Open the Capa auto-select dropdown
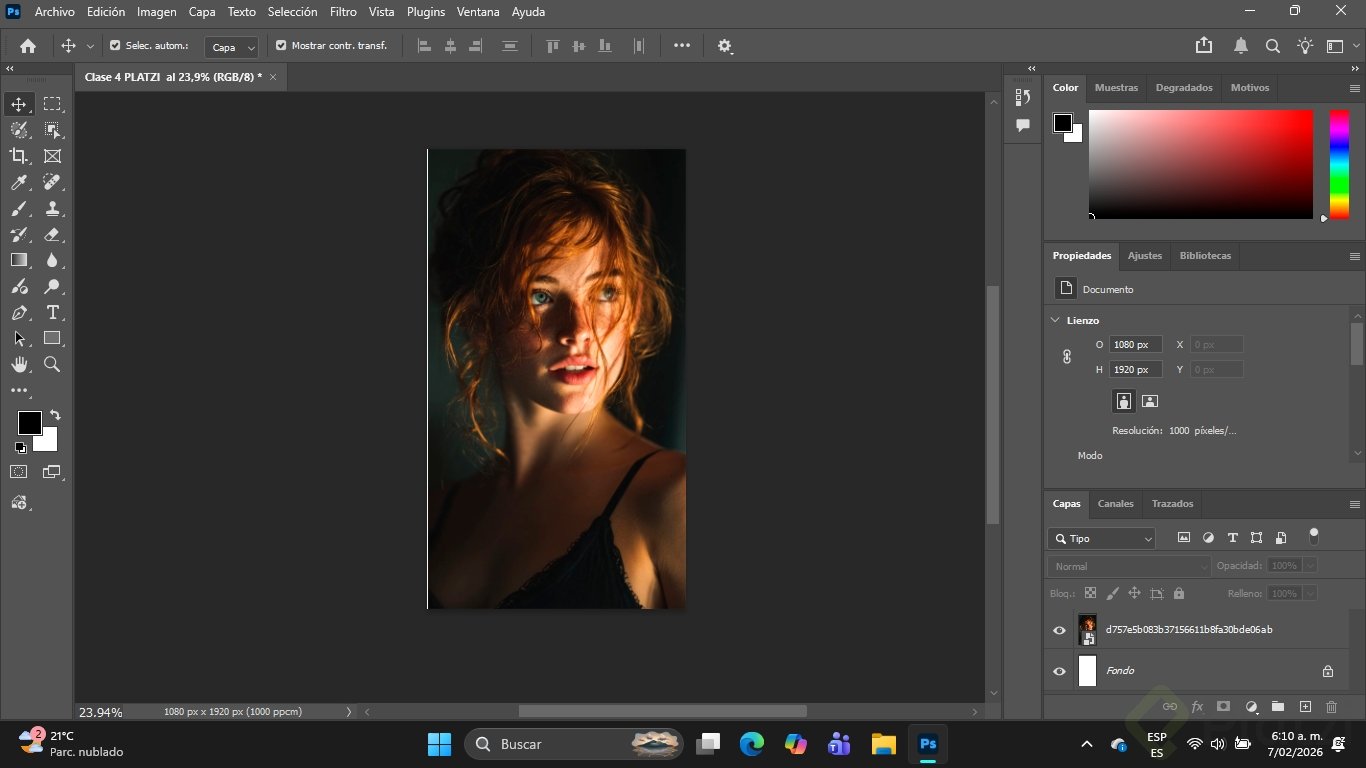 (x=231, y=47)
